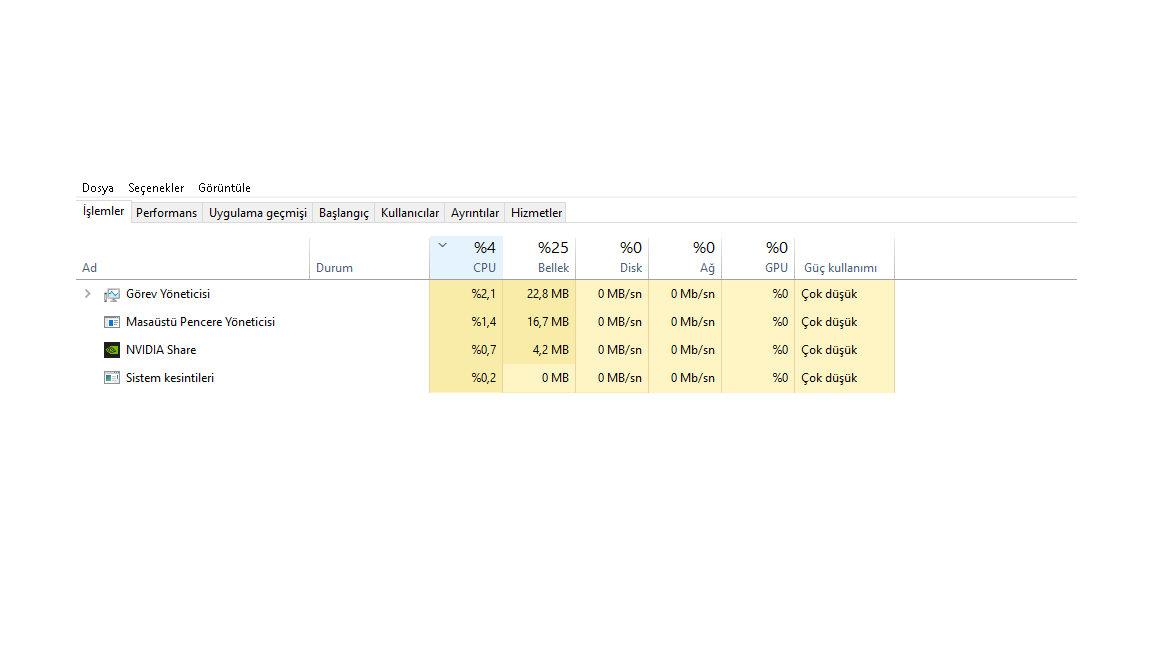Select the Ayrıntılar tab

coord(475,213)
